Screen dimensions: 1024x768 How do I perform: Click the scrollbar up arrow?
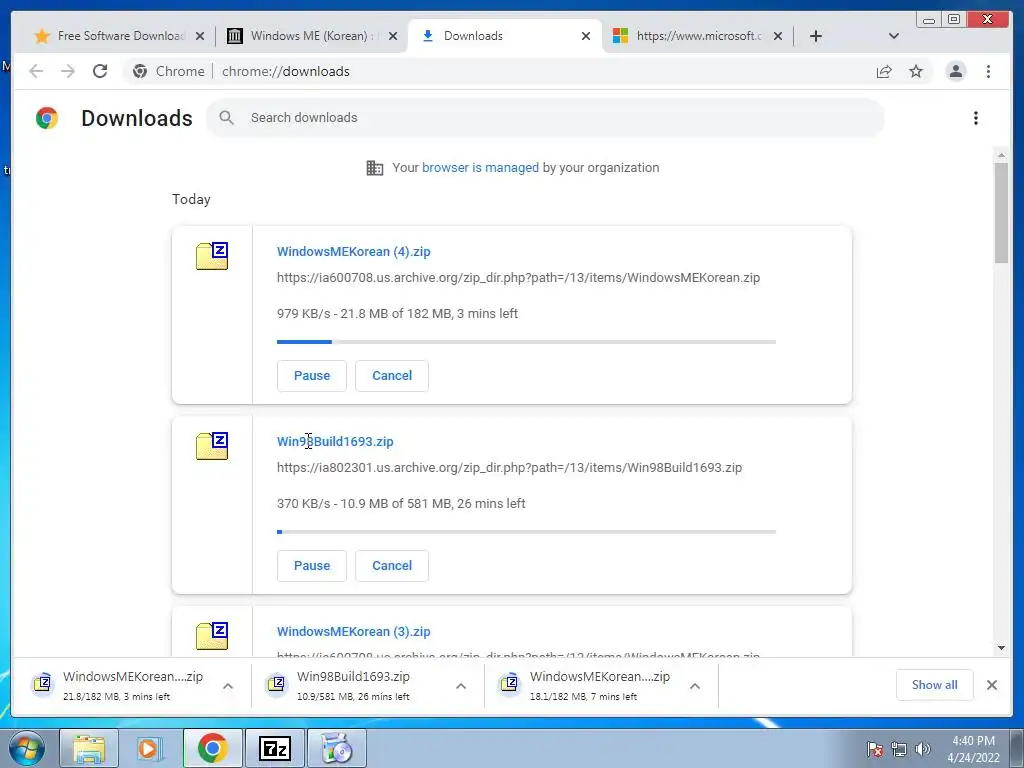(1001, 155)
